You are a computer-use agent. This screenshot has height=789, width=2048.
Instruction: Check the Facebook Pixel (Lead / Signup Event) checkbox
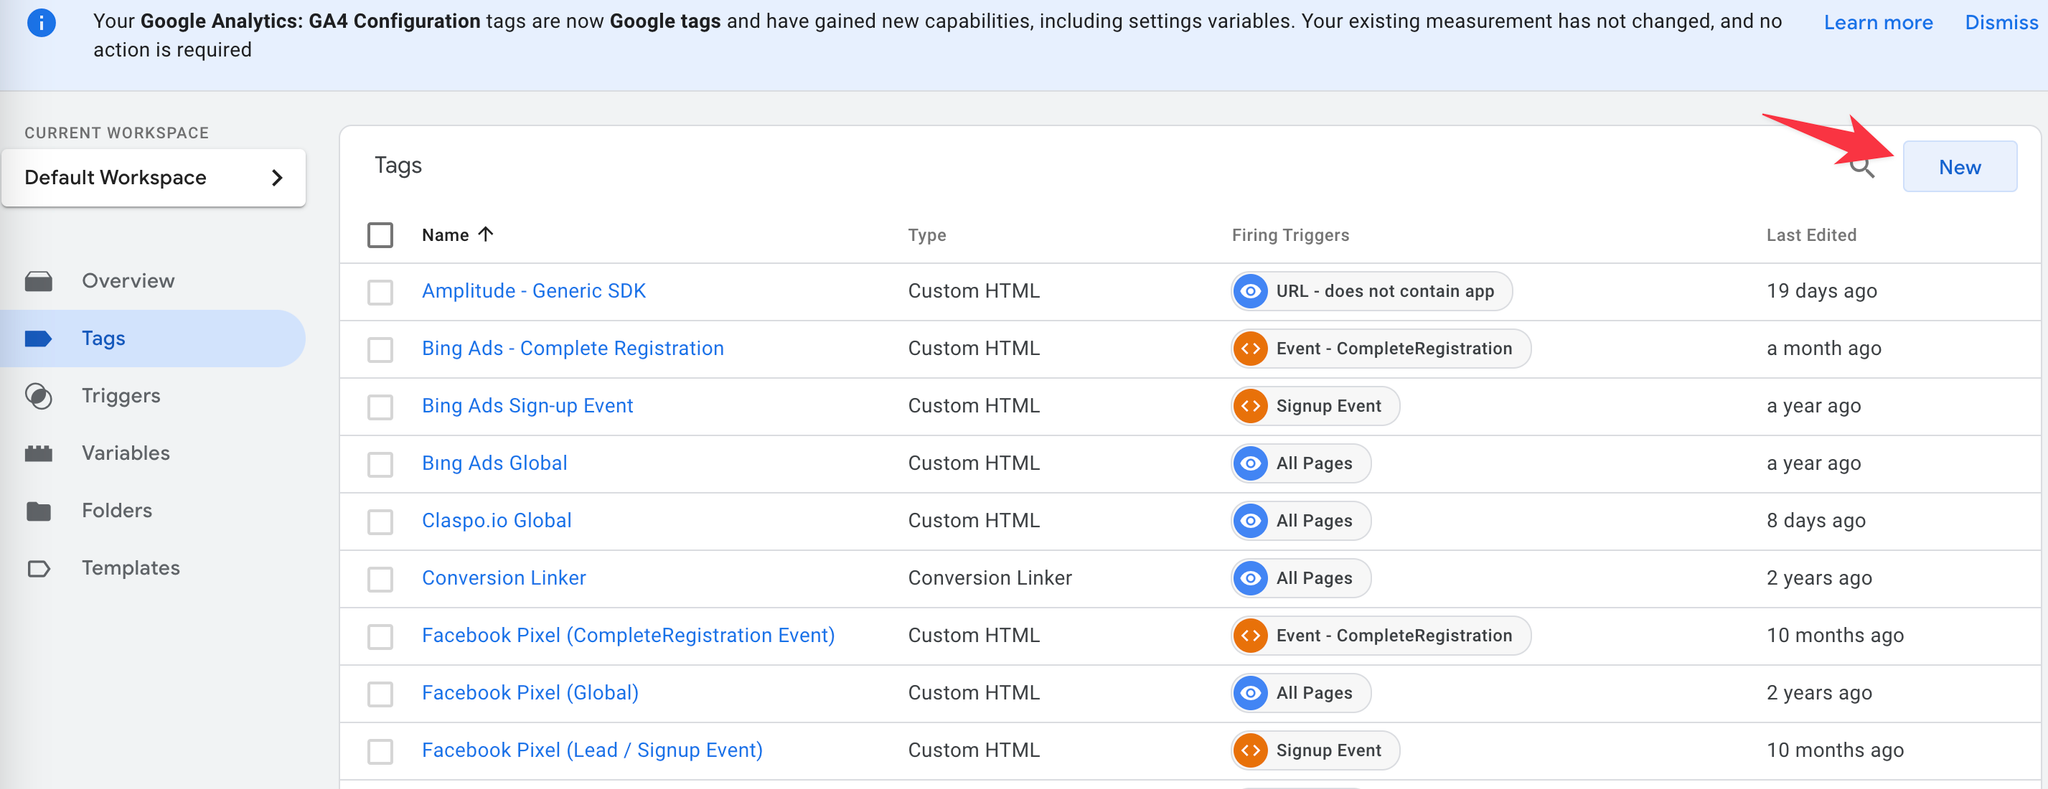coord(380,751)
